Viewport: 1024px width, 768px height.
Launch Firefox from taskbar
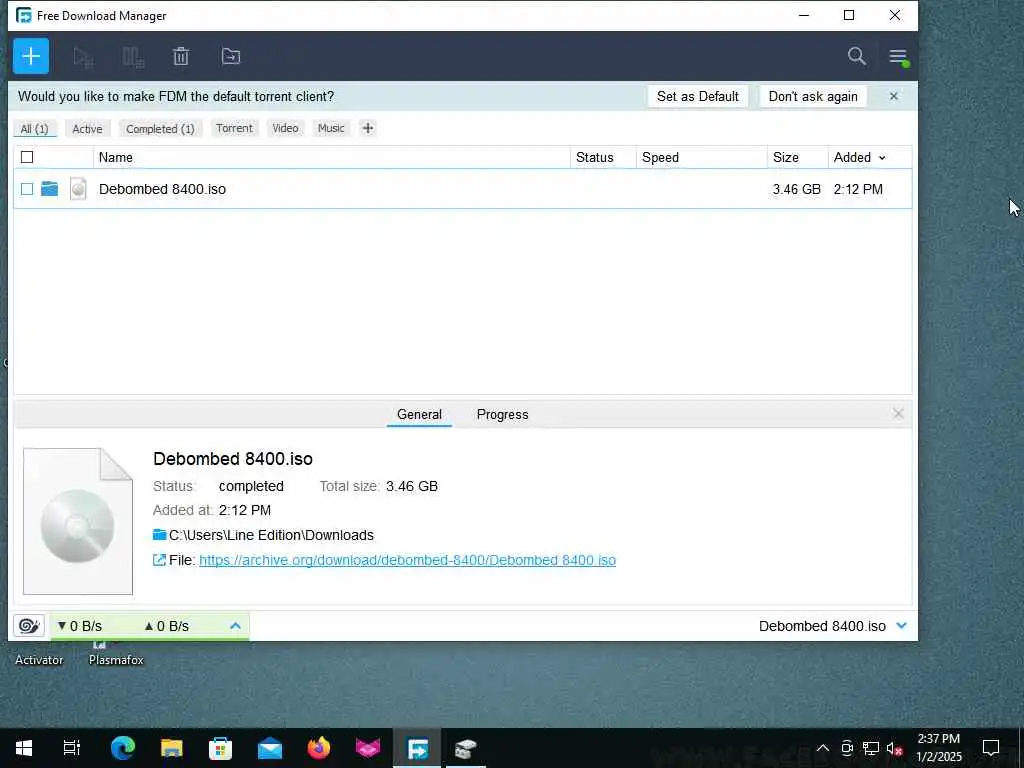coord(319,748)
